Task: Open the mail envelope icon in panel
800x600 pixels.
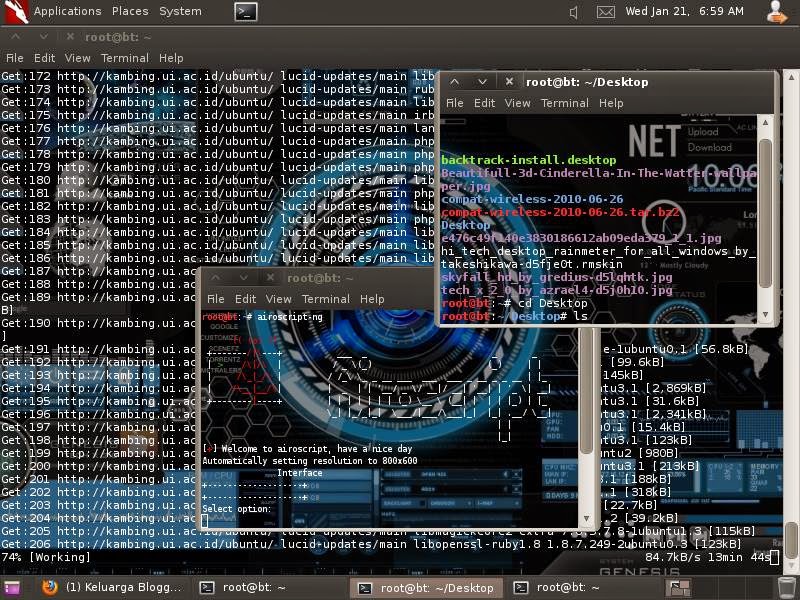Action: coord(606,12)
